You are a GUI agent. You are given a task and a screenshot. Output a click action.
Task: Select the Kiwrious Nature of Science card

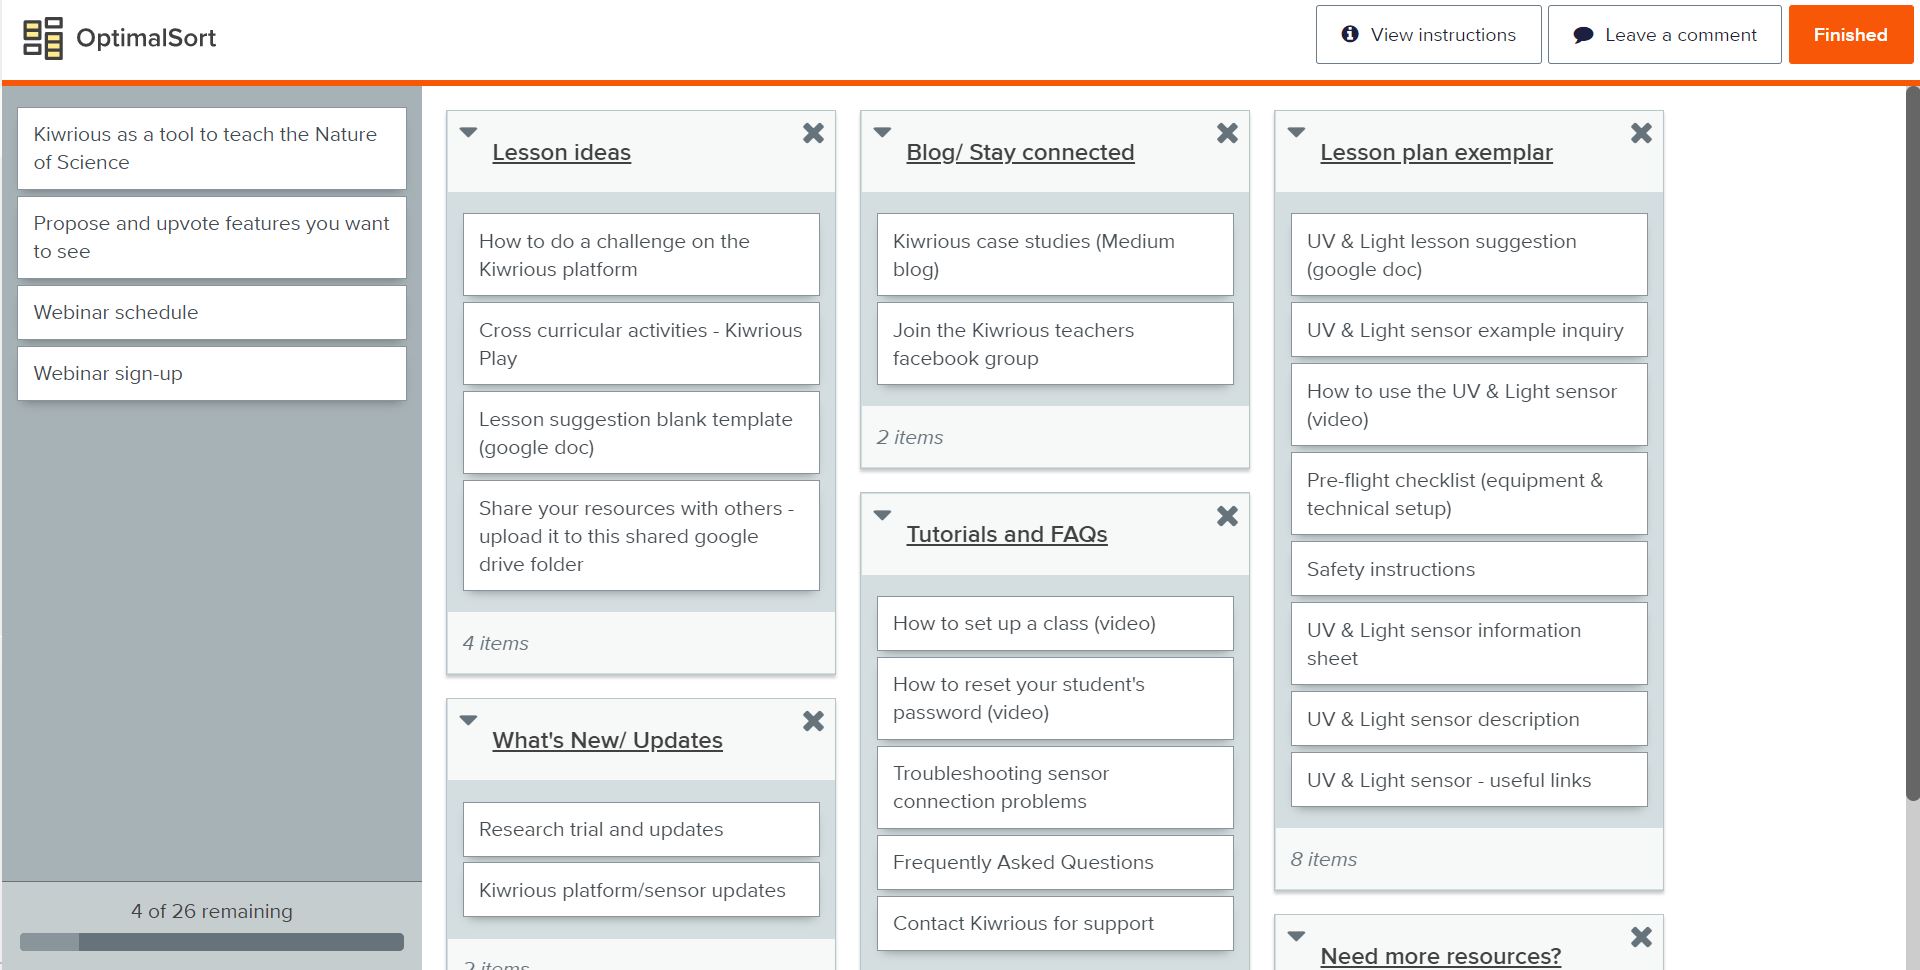212,148
